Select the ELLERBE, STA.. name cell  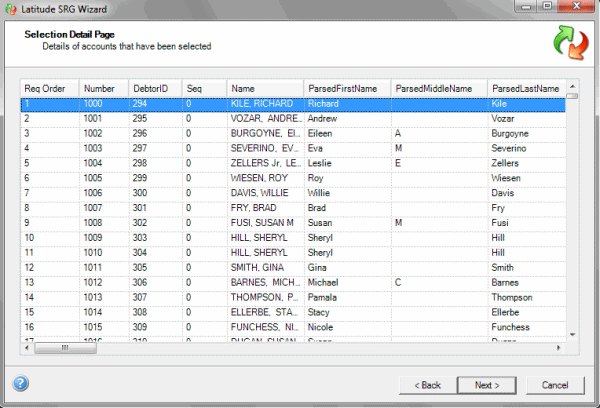[x=266, y=313]
